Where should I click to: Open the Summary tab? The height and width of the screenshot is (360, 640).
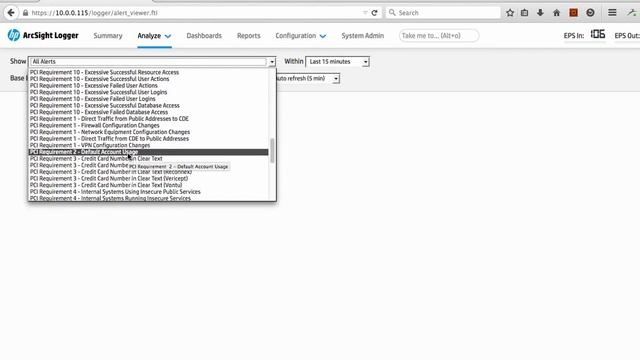[108, 36]
